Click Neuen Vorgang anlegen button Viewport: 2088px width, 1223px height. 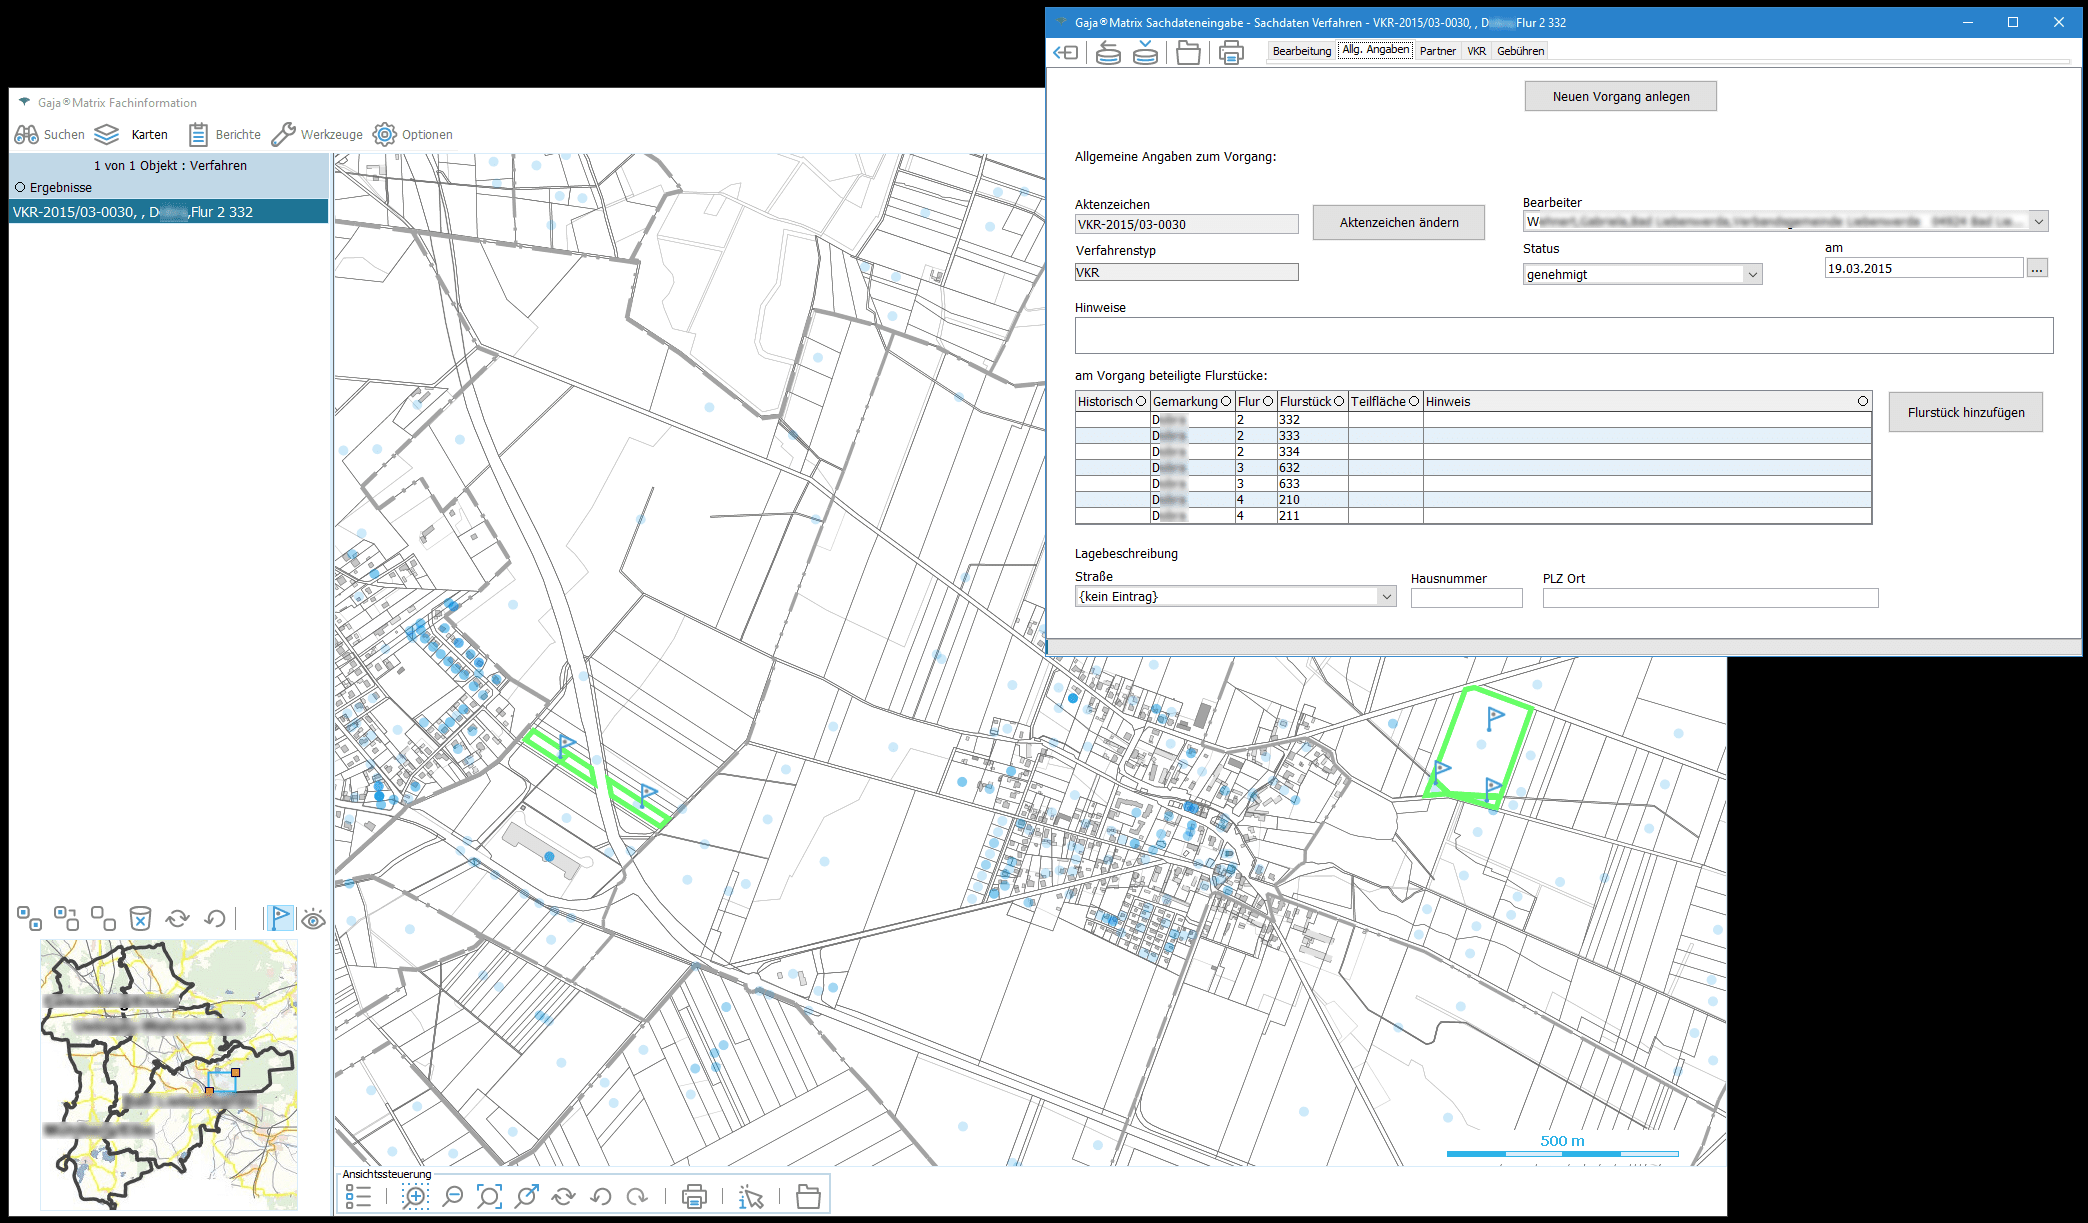pyautogui.click(x=1620, y=96)
